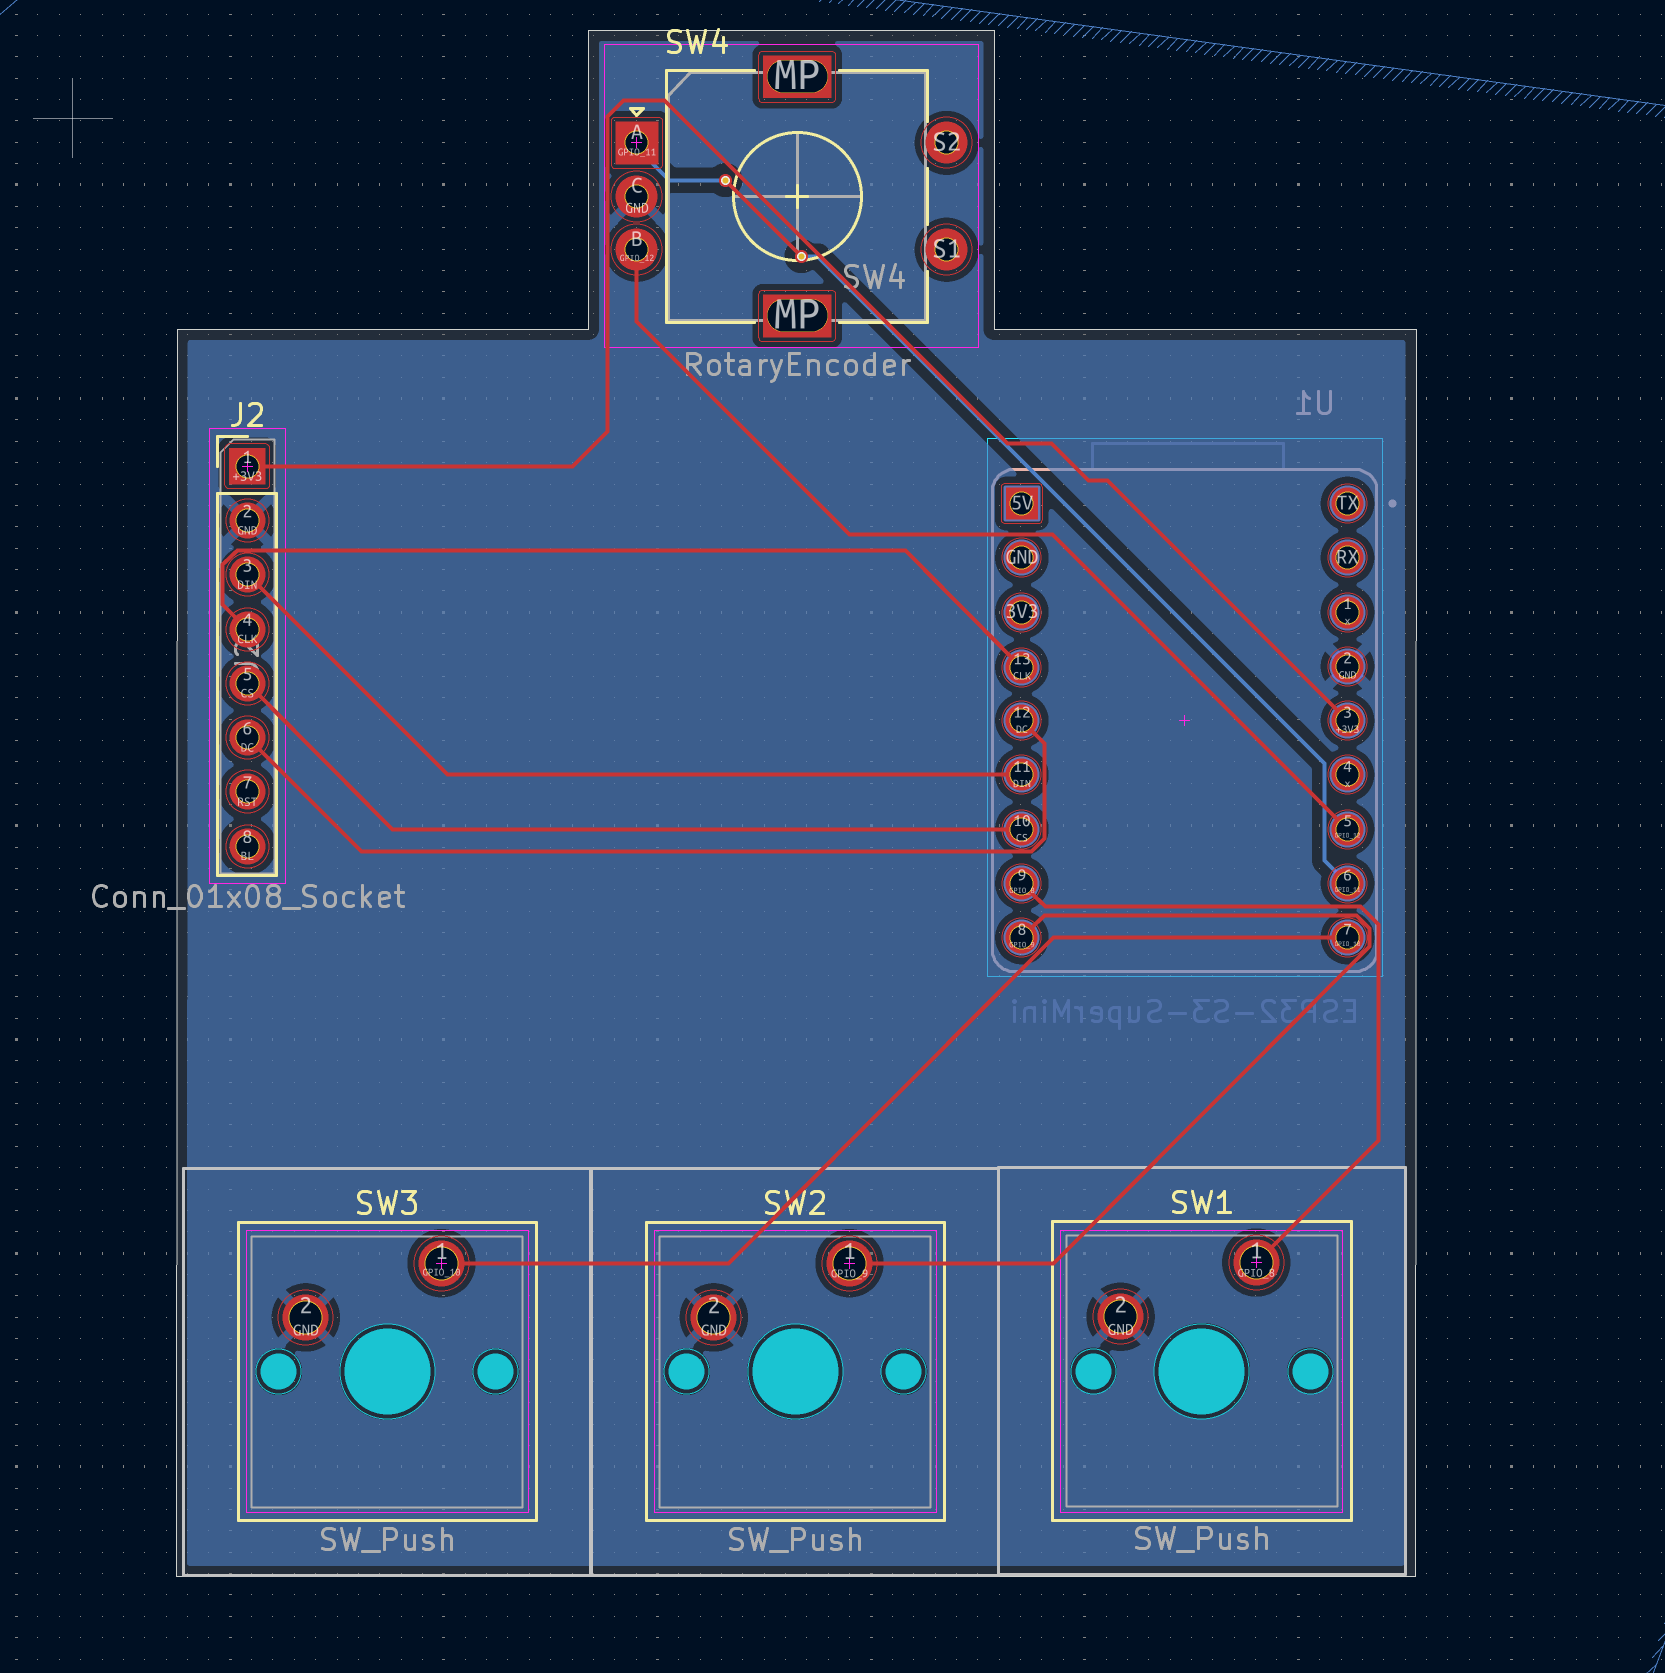Select the RotaryEncoder value text
Viewport: 1665px width, 1673px height.
[x=797, y=366]
